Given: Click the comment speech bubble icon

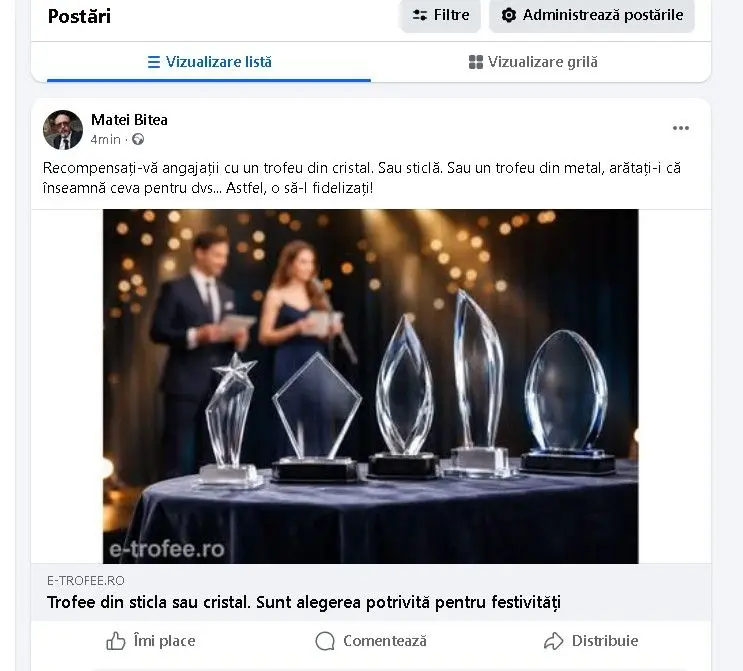Looking at the screenshot, I should 325,641.
